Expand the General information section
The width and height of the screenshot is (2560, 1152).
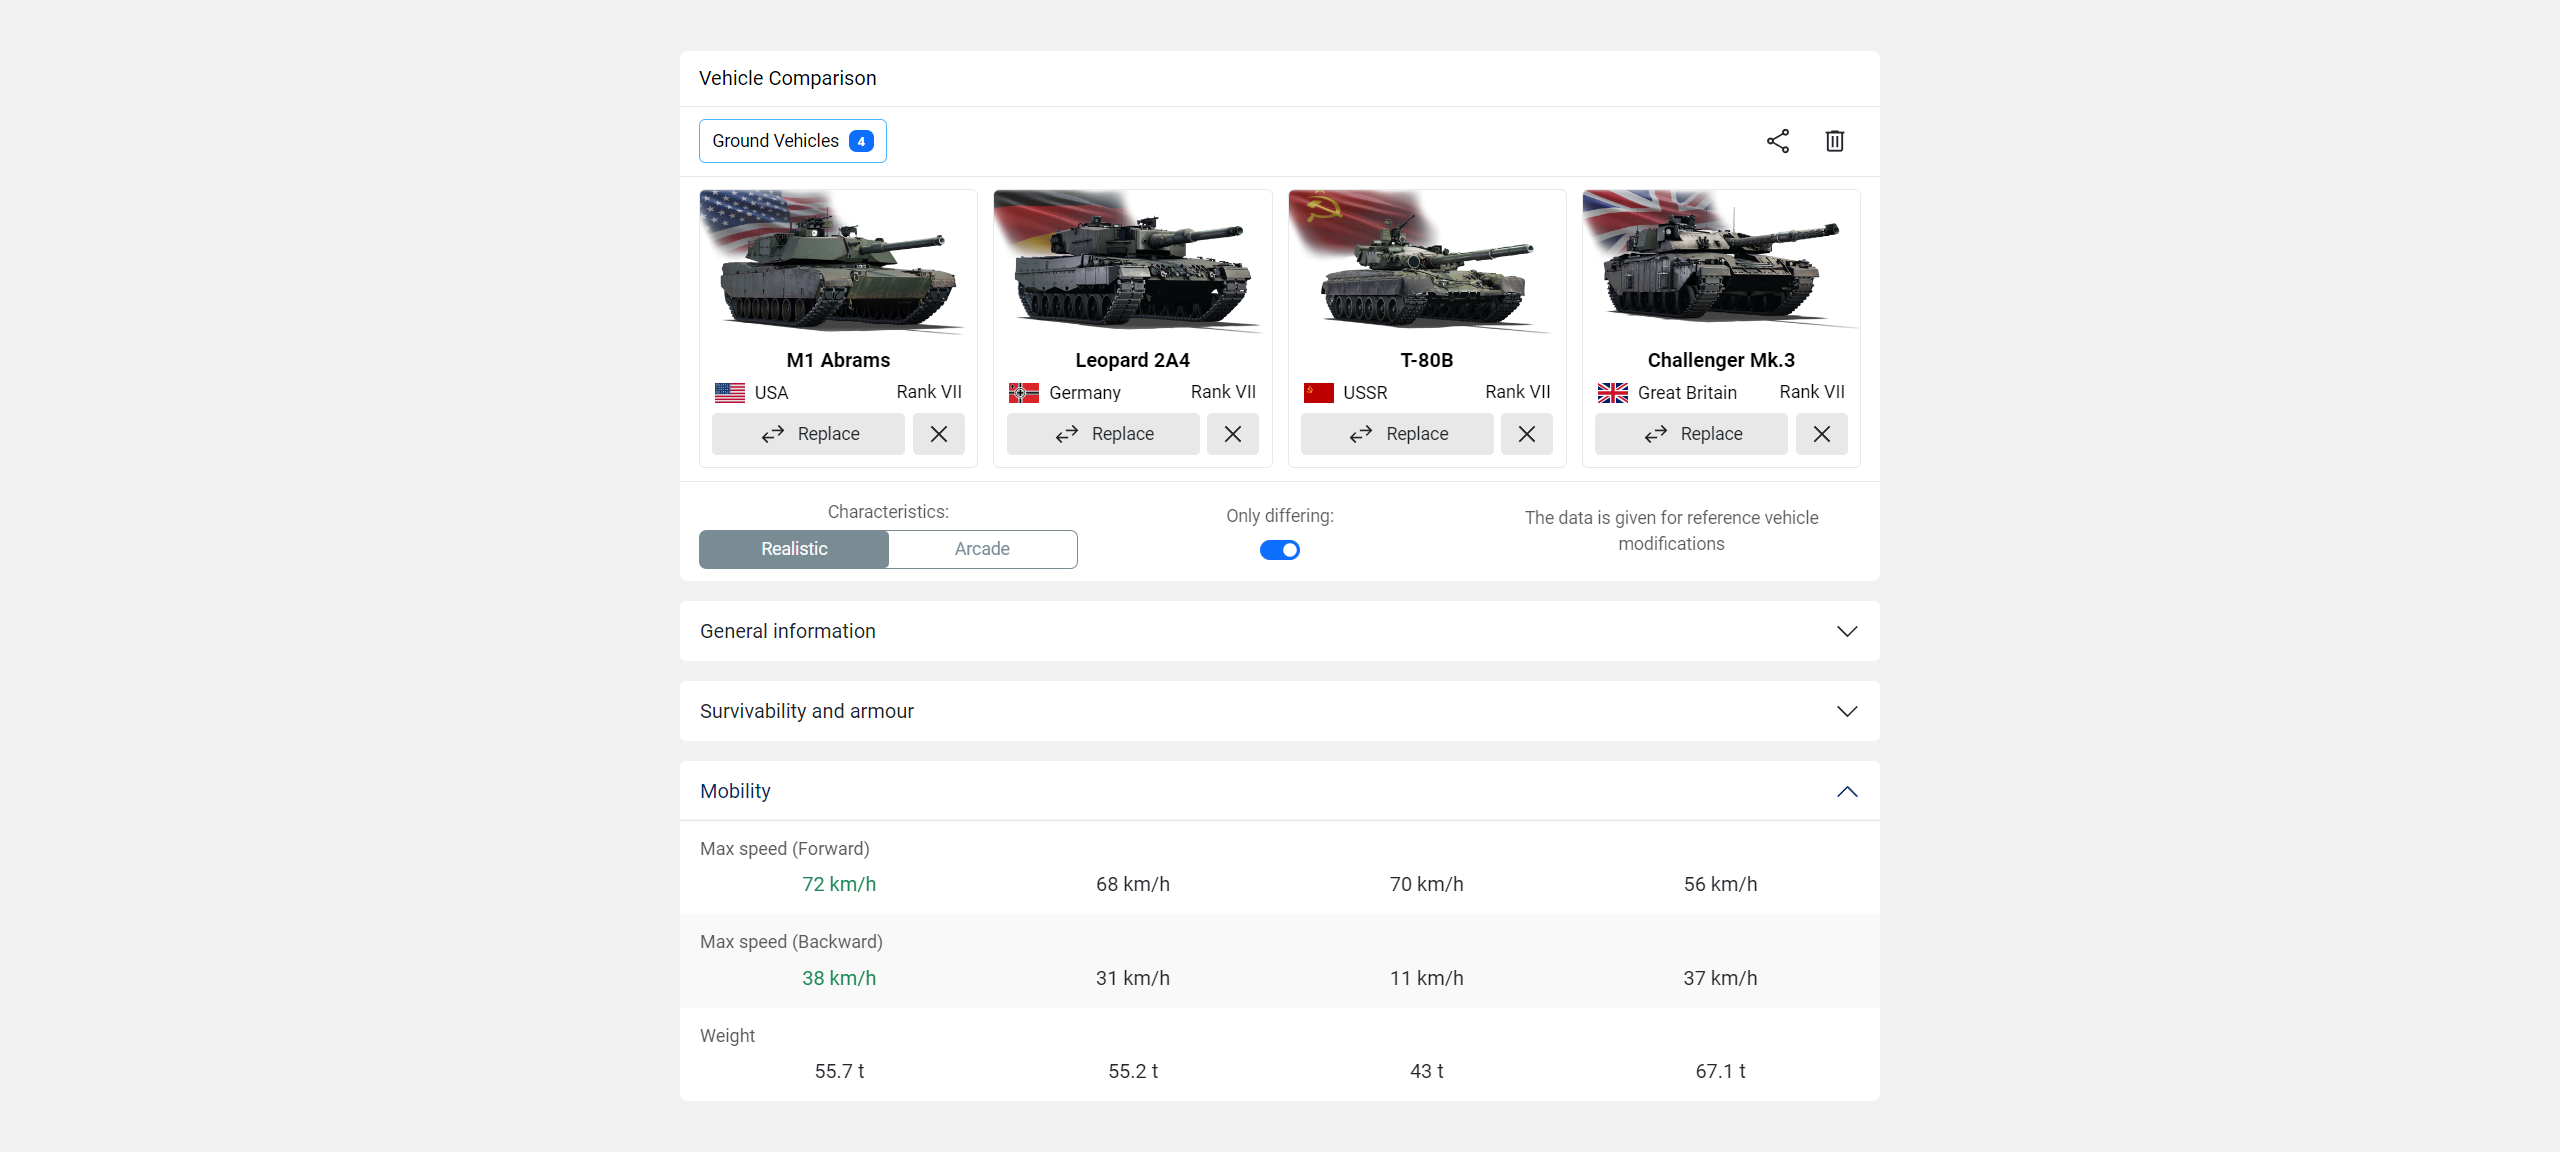1279,631
